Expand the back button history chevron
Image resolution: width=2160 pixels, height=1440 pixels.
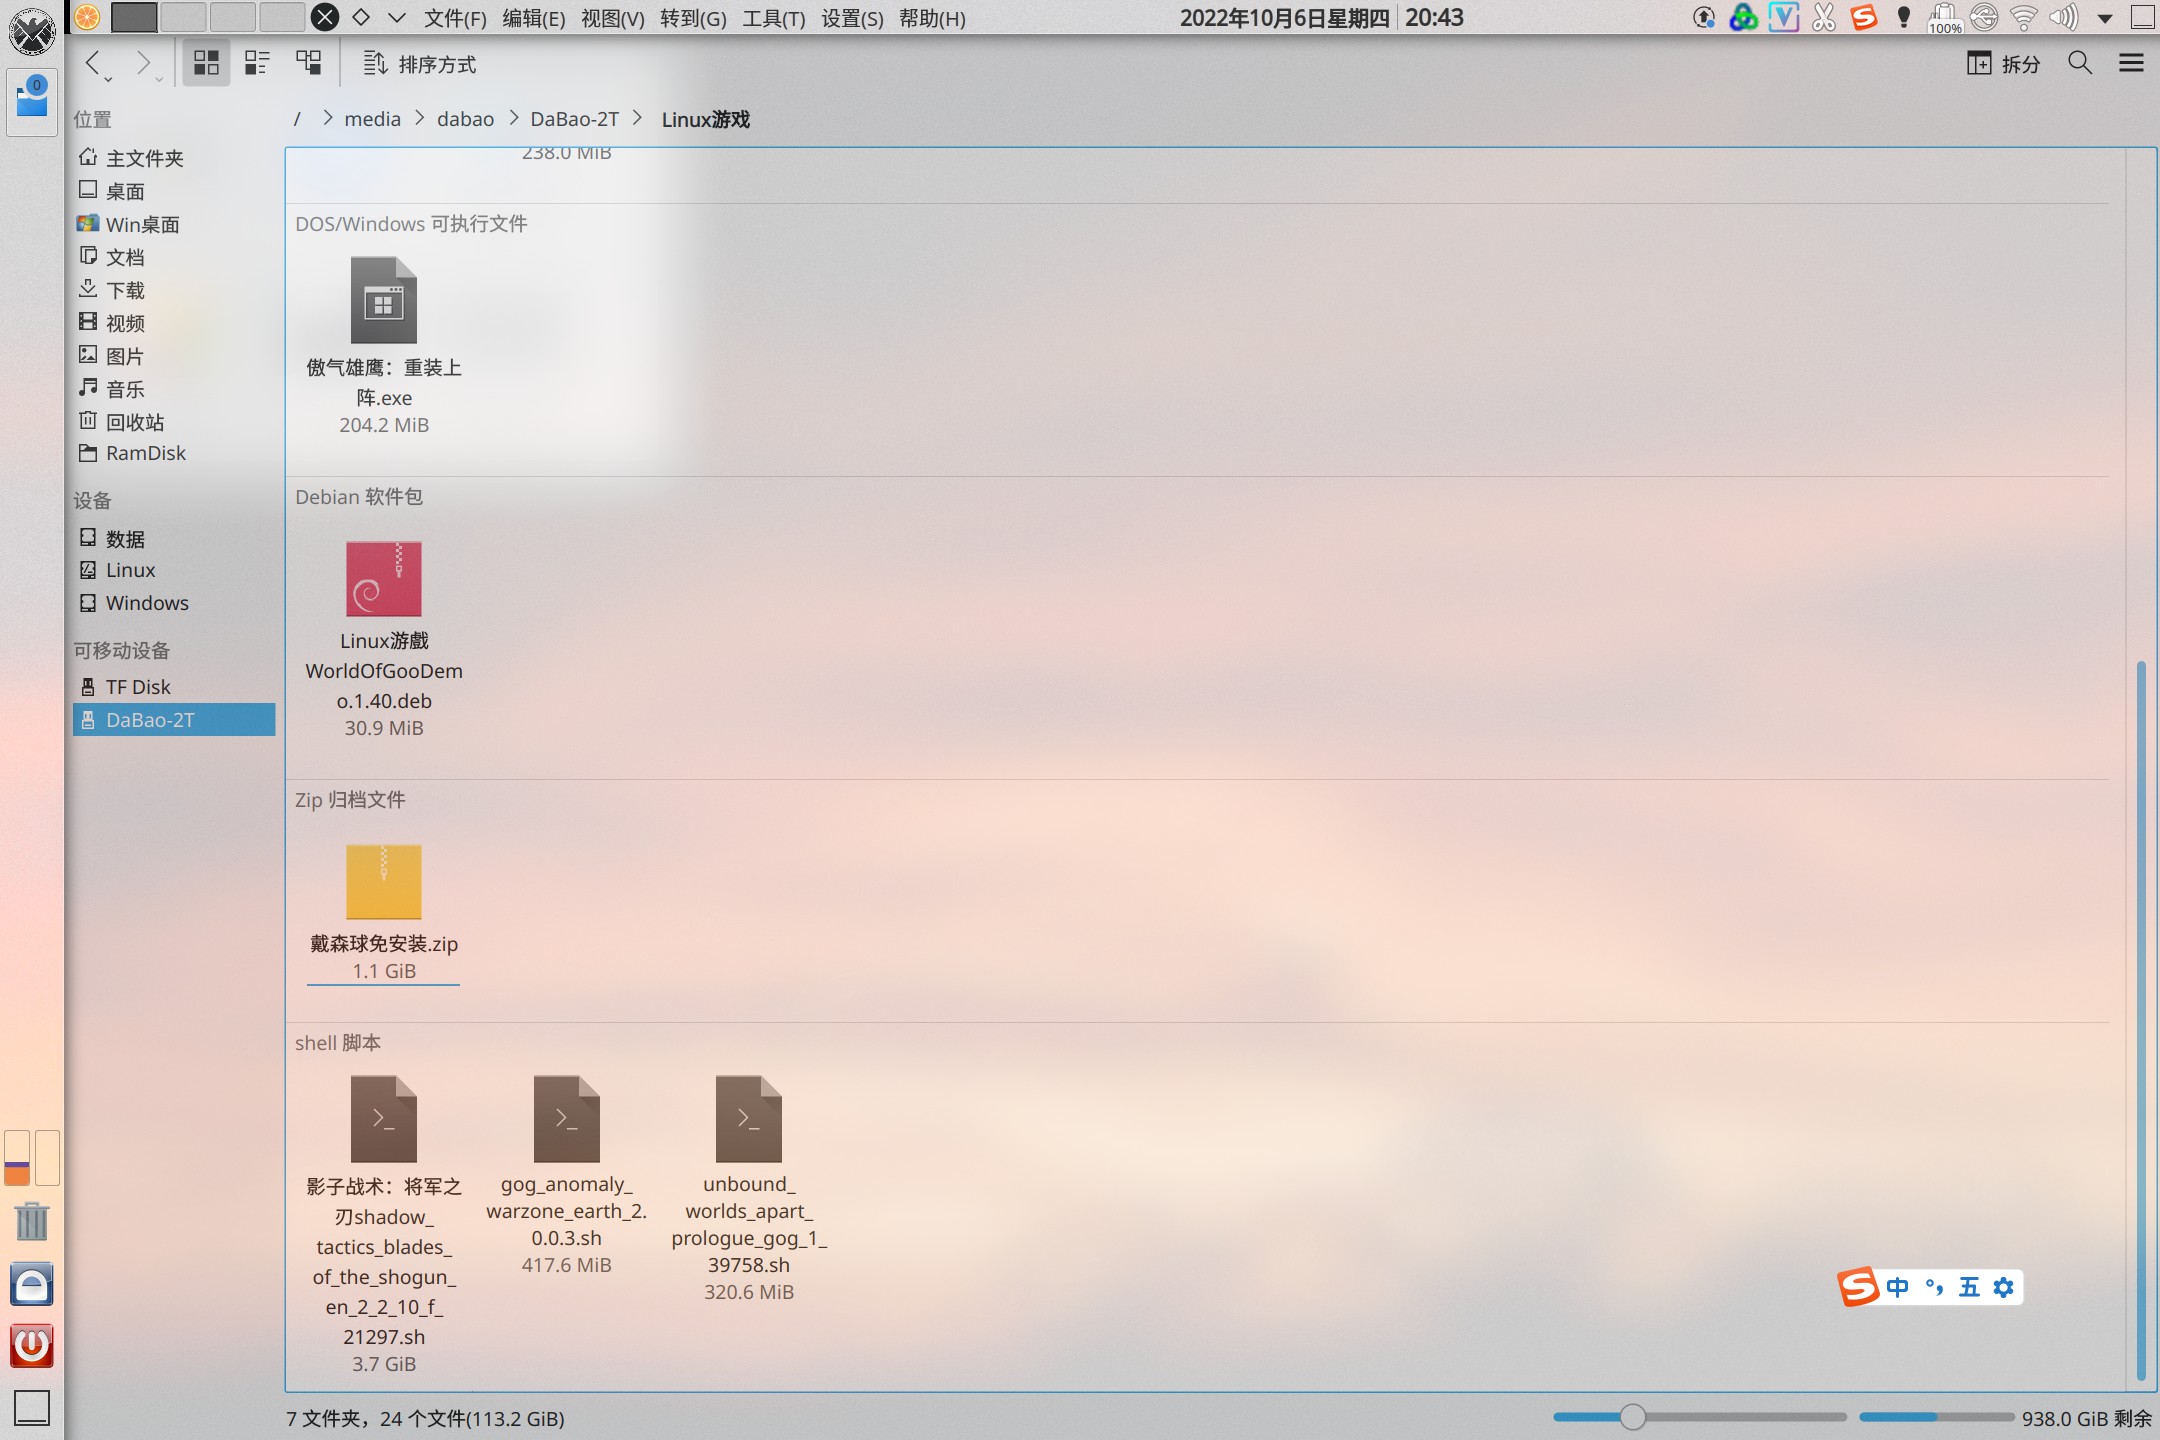tap(108, 78)
